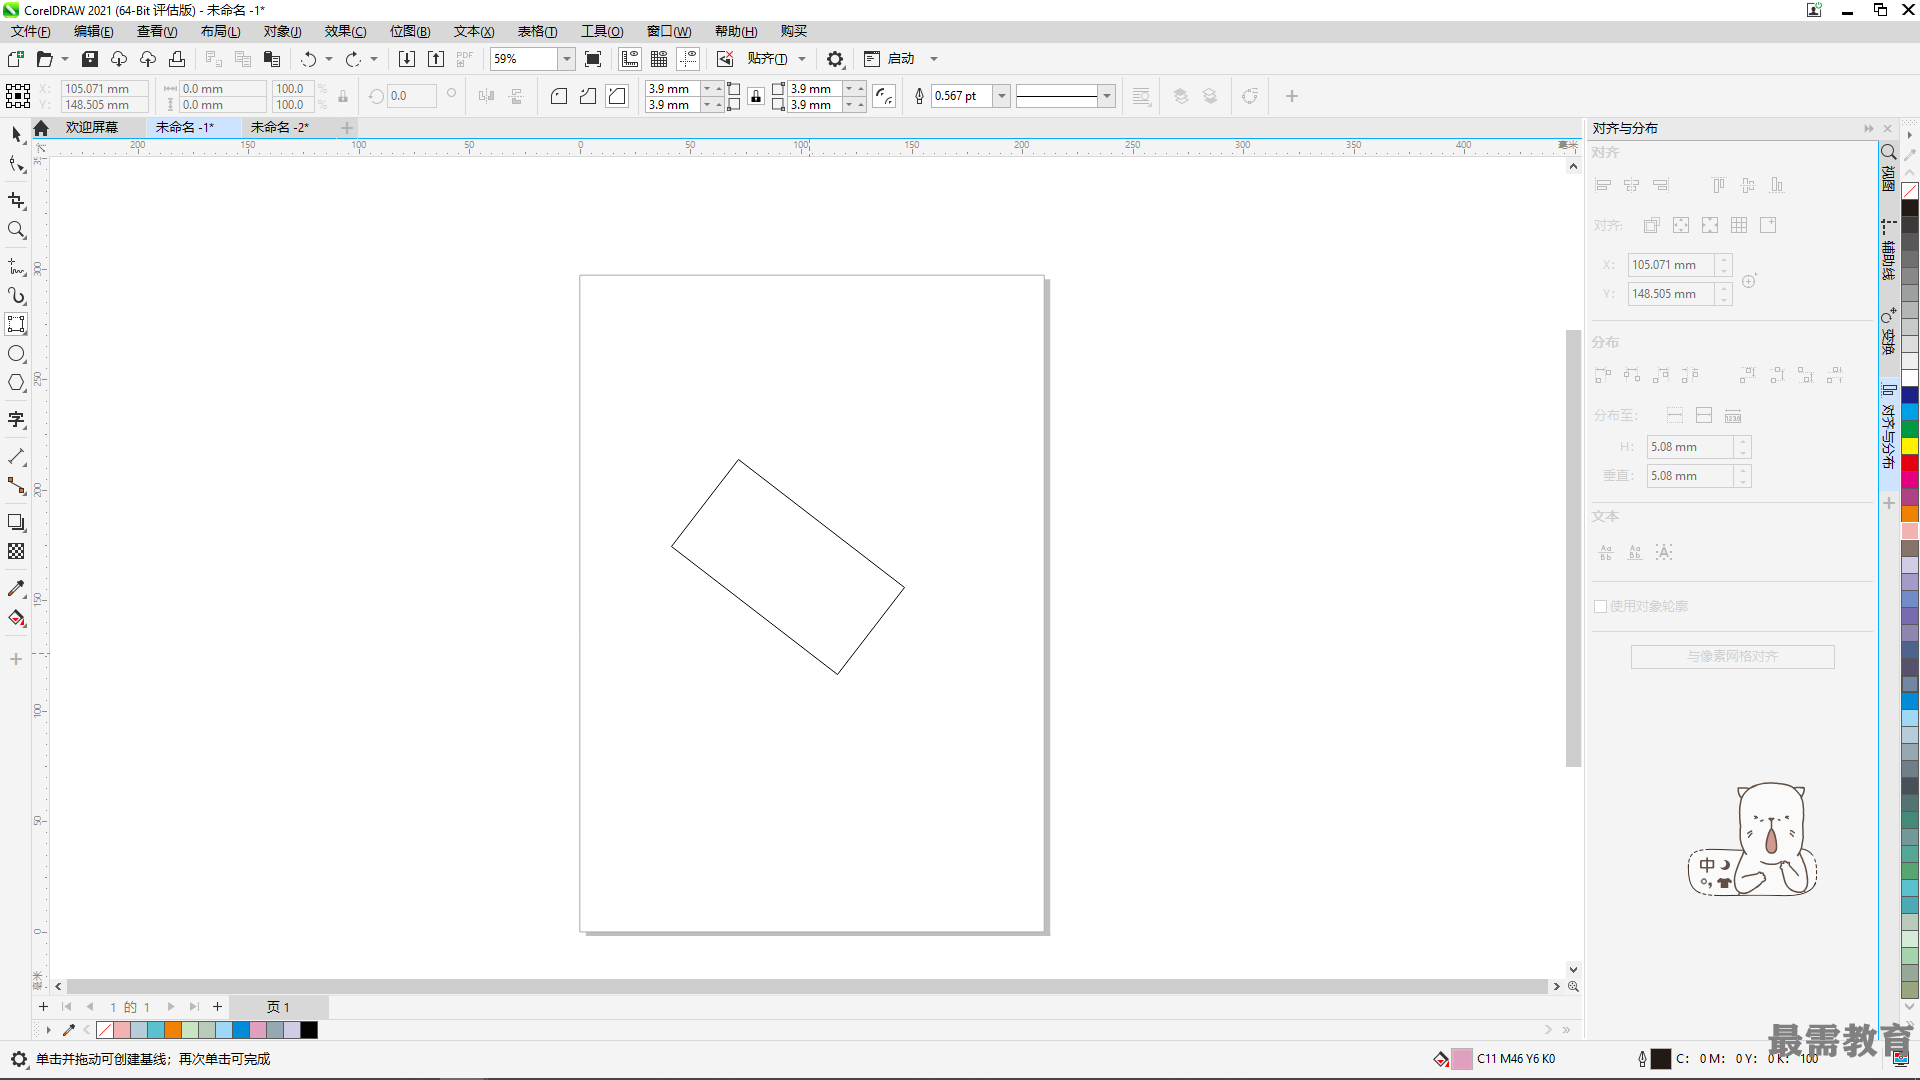Image resolution: width=1920 pixels, height=1080 pixels.
Task: Choose the chamfered corner style
Action: click(617, 96)
